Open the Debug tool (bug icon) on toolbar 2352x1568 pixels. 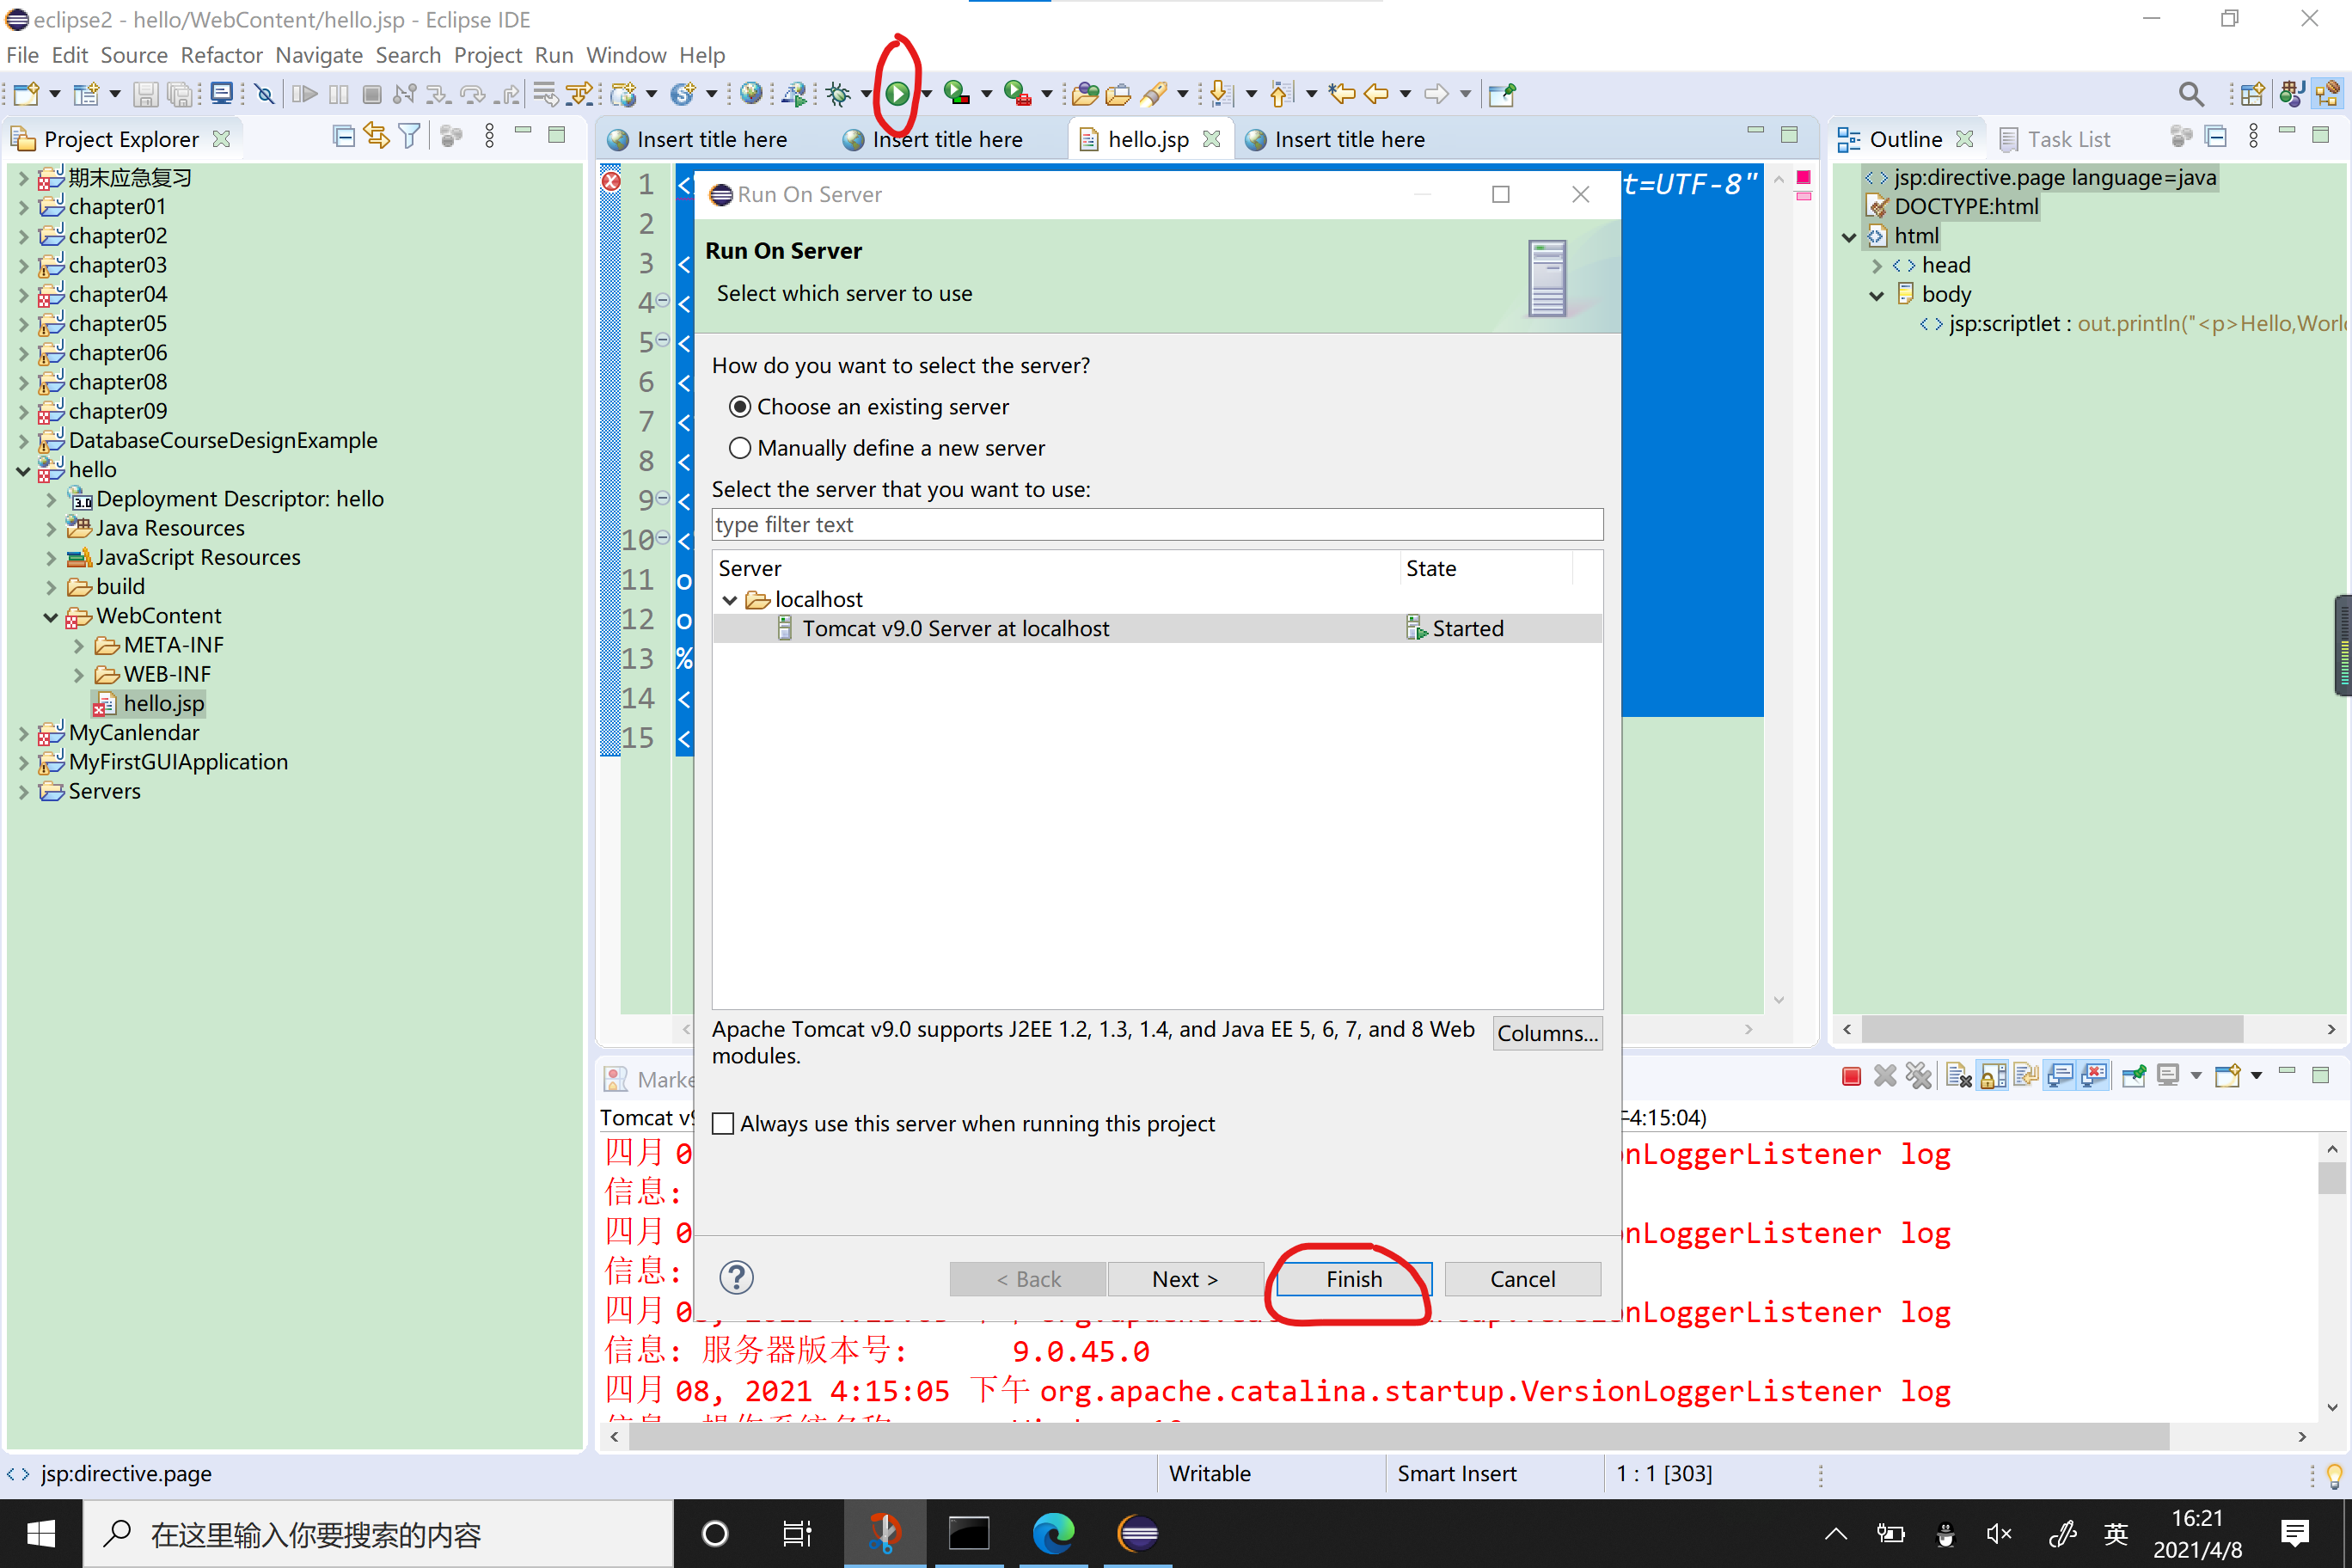coord(840,93)
